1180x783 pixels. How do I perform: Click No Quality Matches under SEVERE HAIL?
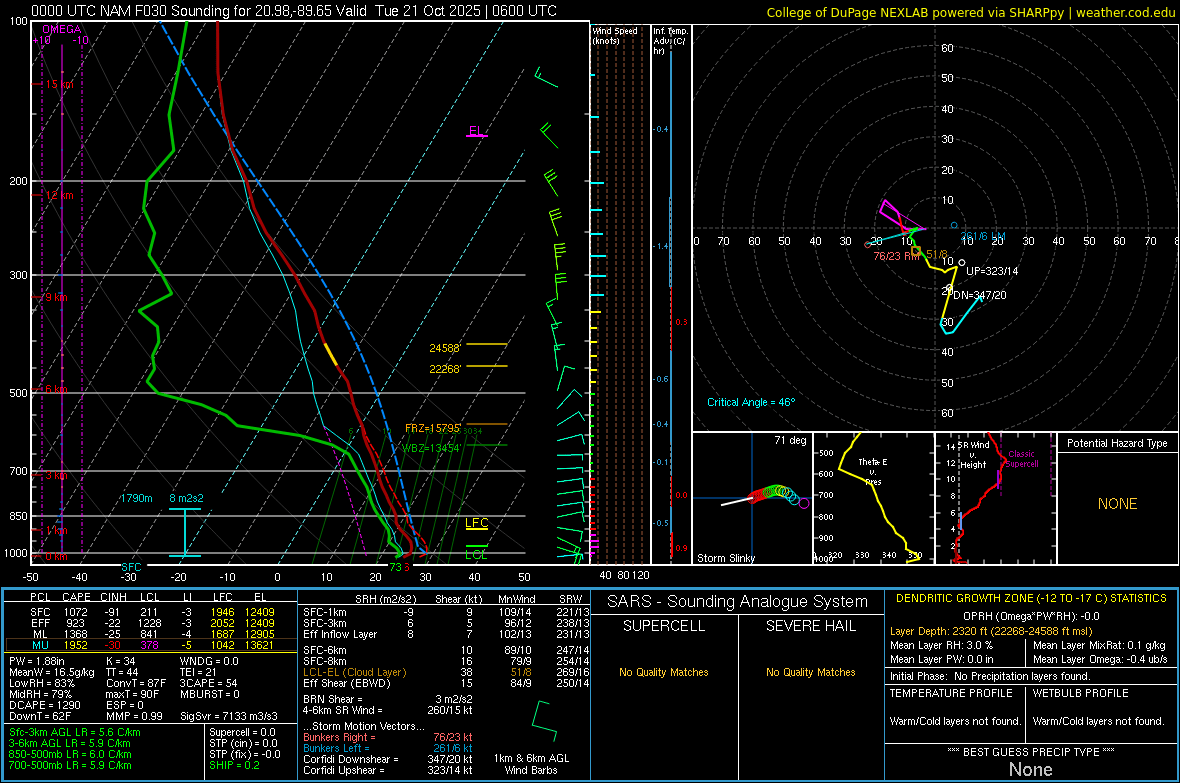click(810, 672)
